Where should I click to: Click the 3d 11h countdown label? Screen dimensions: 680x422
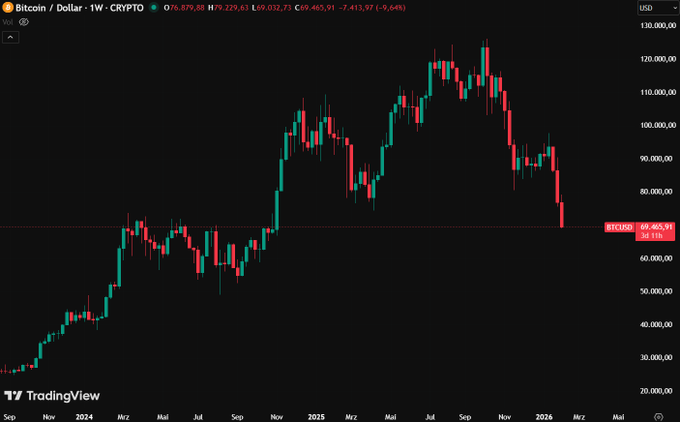click(x=652, y=236)
